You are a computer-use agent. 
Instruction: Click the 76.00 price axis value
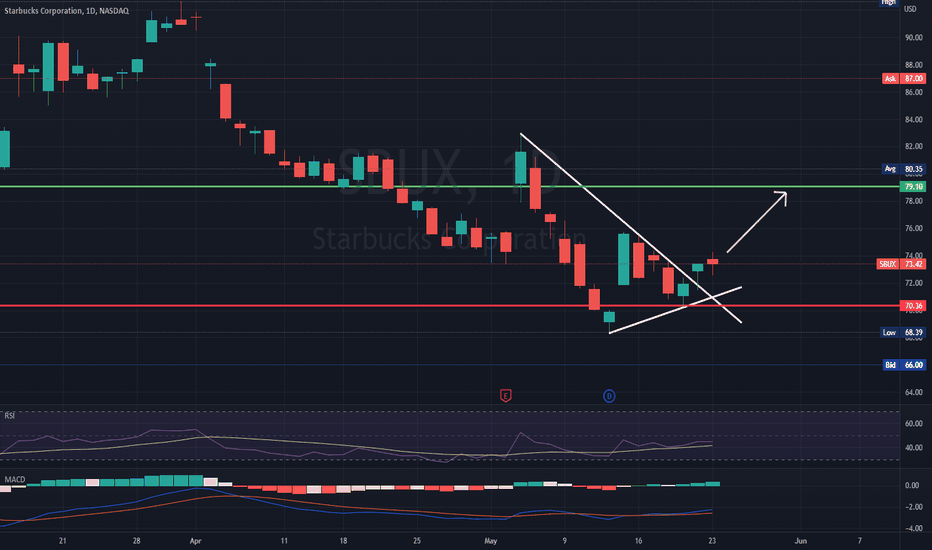pos(914,228)
